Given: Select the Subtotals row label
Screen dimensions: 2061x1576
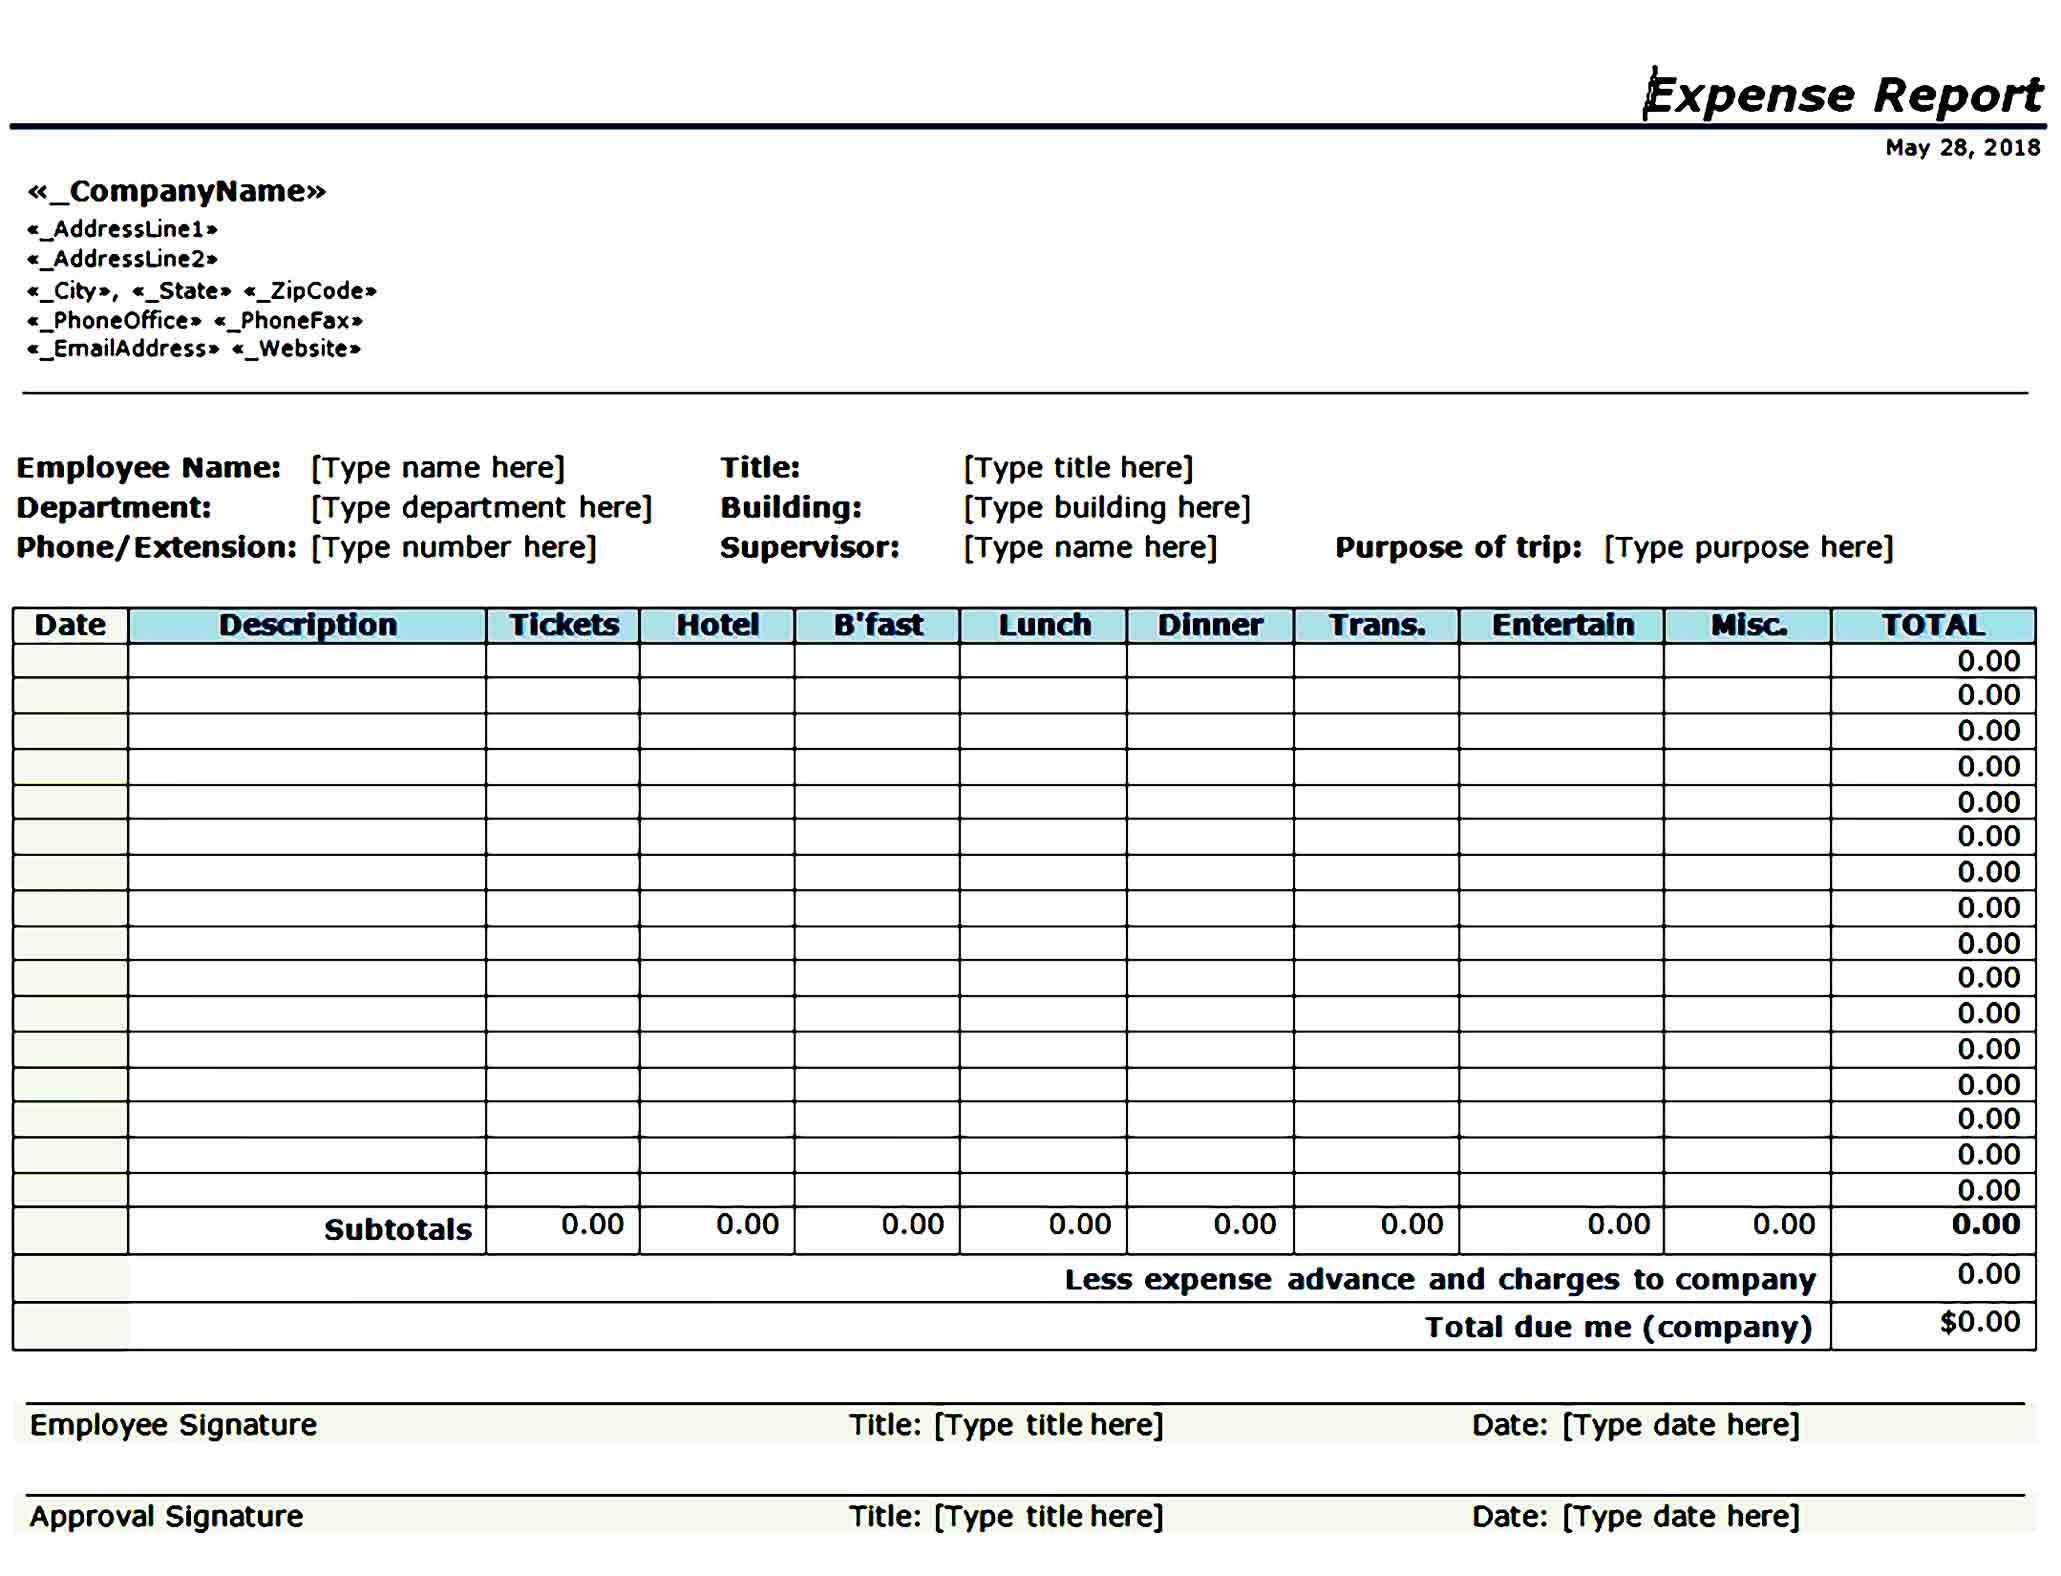Looking at the screenshot, I should point(400,1230).
